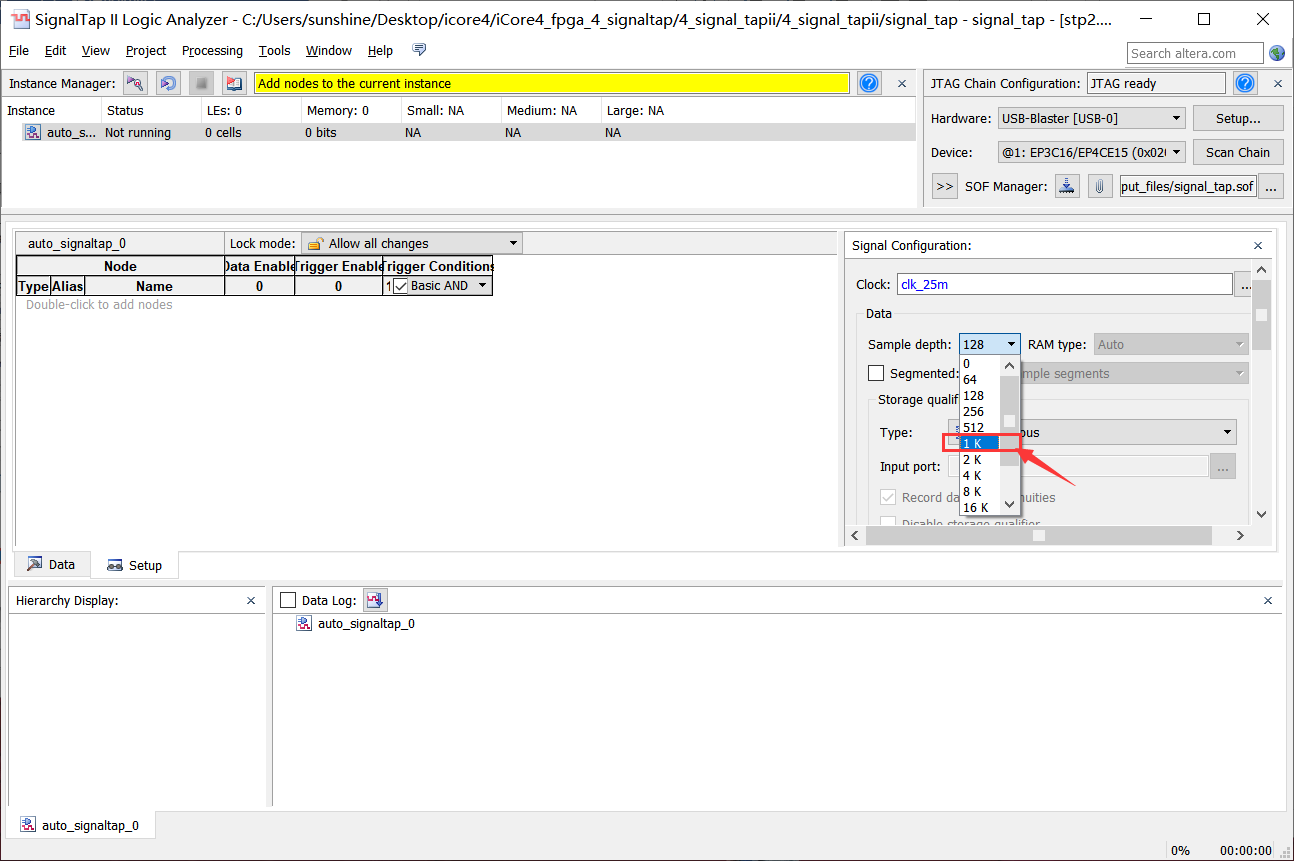Viewport: 1294px width, 861px height.
Task: Click the globe icon beside altera search
Action: (1277, 53)
